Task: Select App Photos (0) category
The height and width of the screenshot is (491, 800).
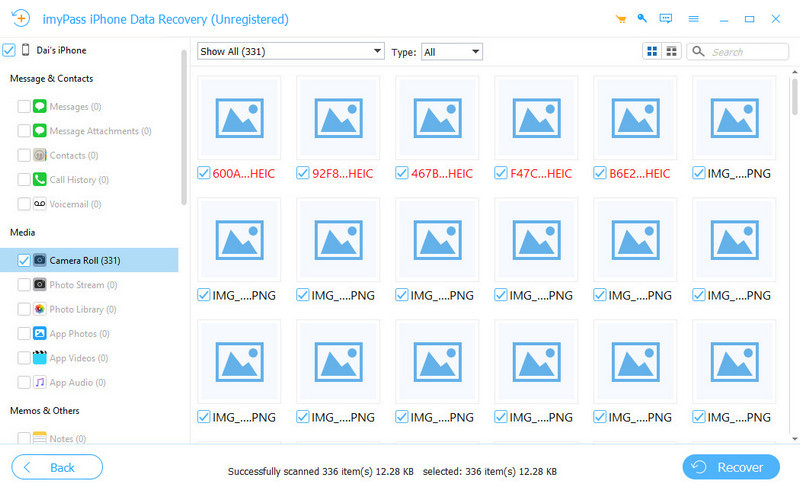Action: tap(79, 334)
